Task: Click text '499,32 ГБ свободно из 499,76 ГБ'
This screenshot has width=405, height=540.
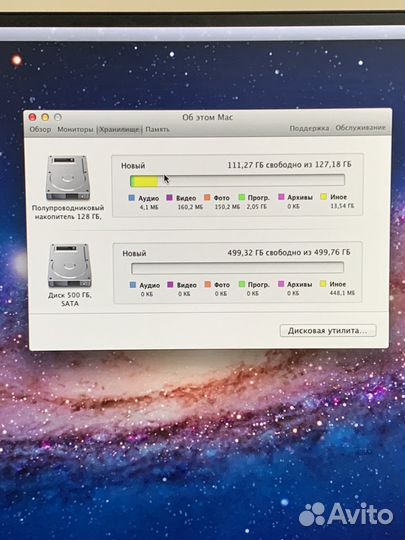Action: click(x=289, y=252)
